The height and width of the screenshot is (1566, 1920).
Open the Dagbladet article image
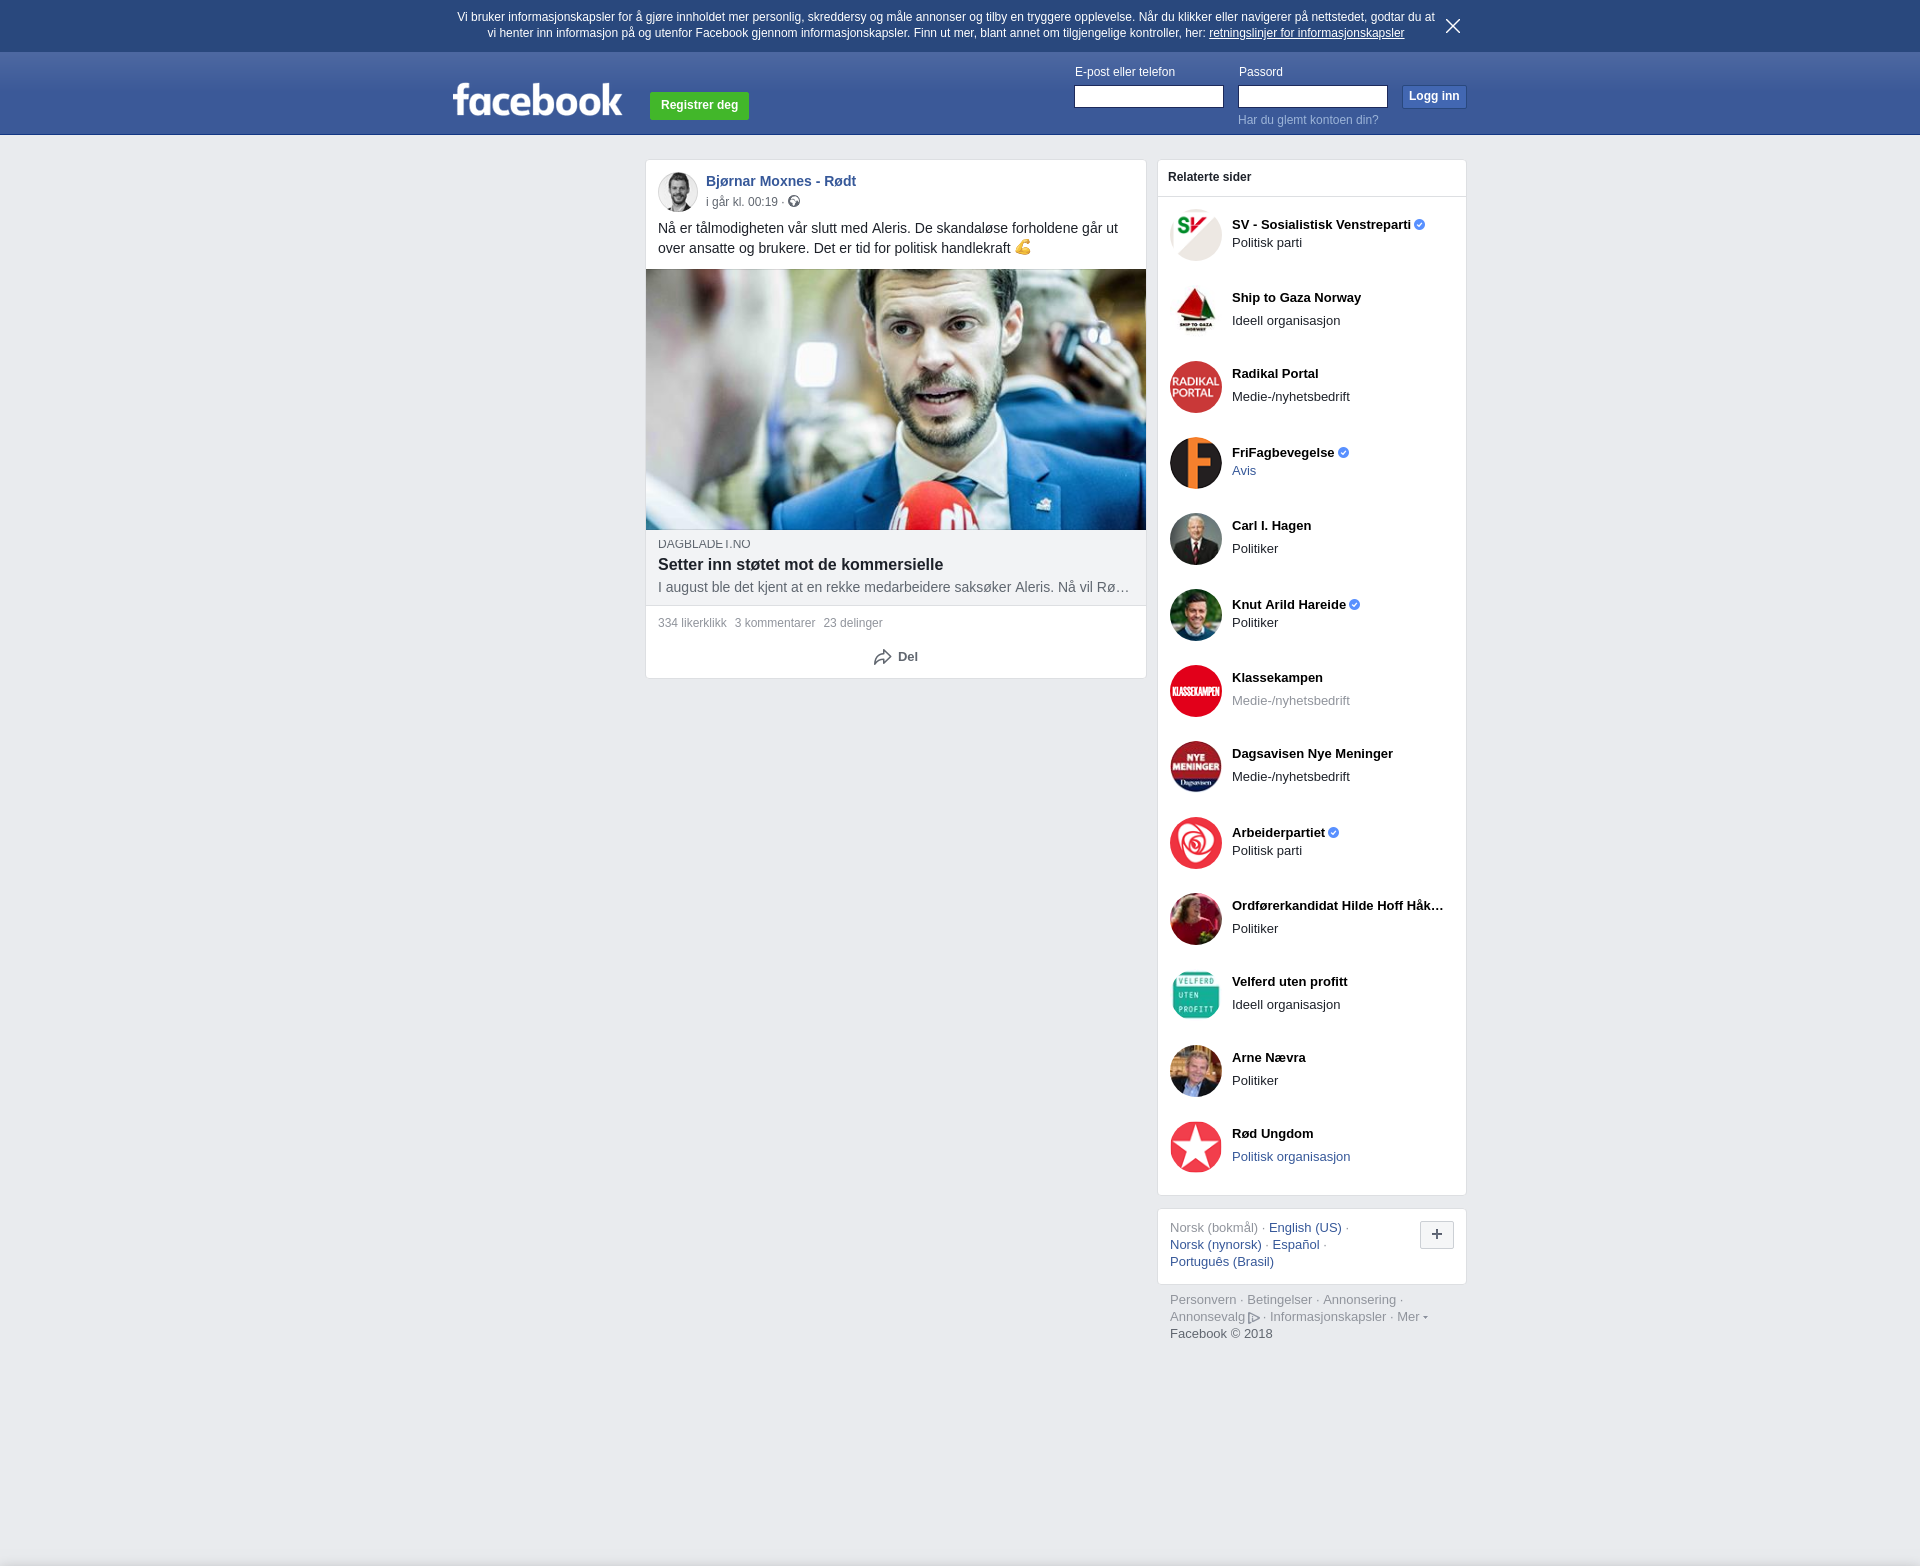tap(896, 399)
